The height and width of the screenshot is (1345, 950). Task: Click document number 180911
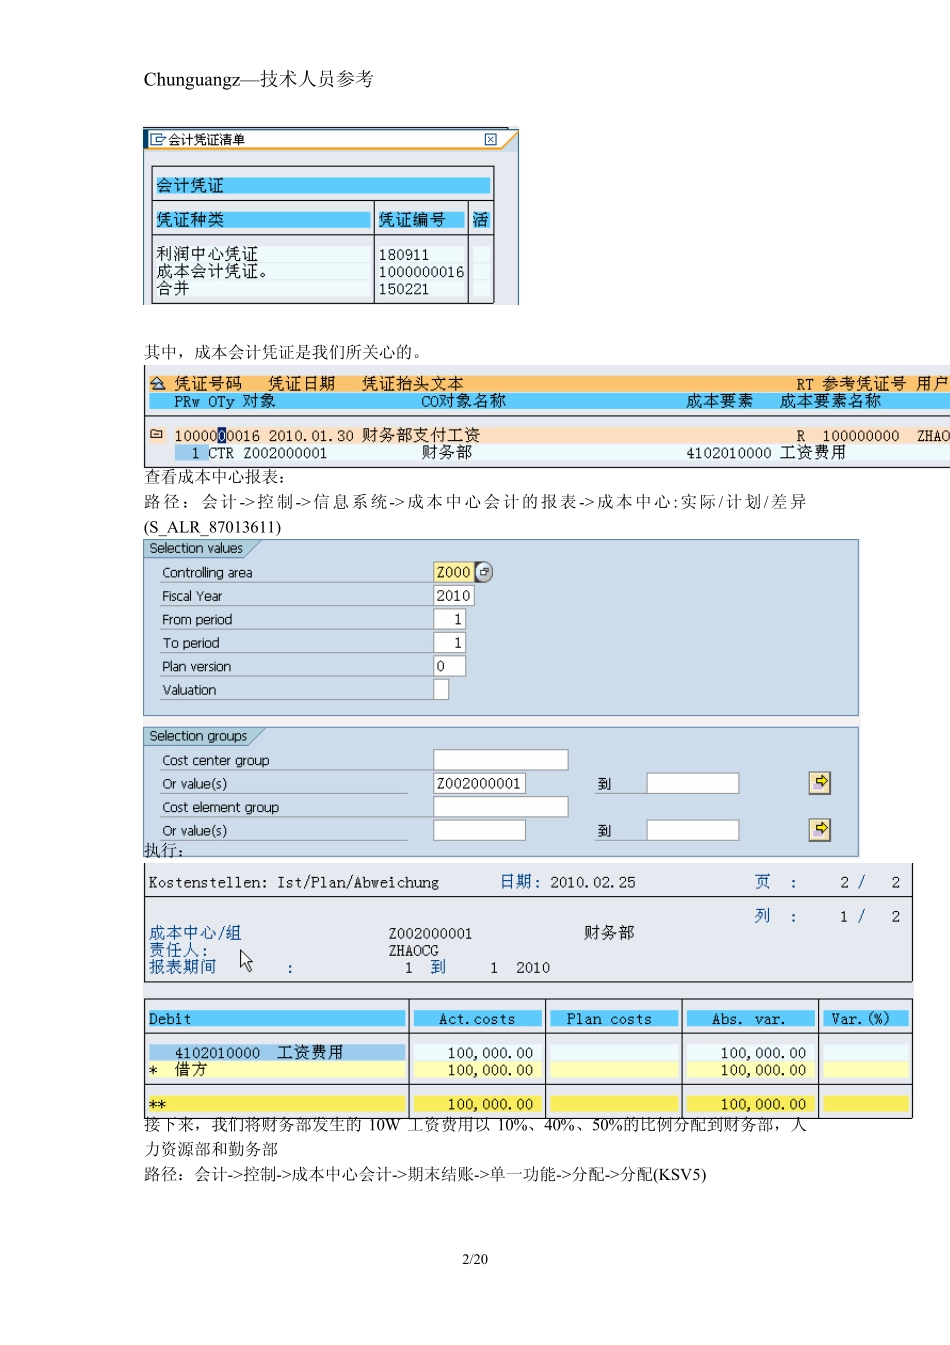click(403, 255)
